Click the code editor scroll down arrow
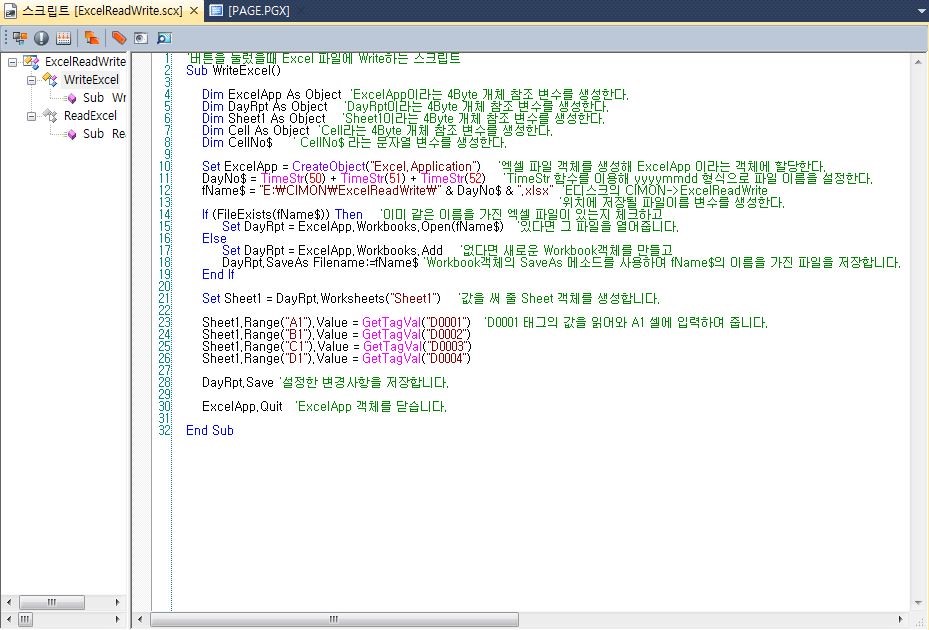929x630 pixels. 918,602
